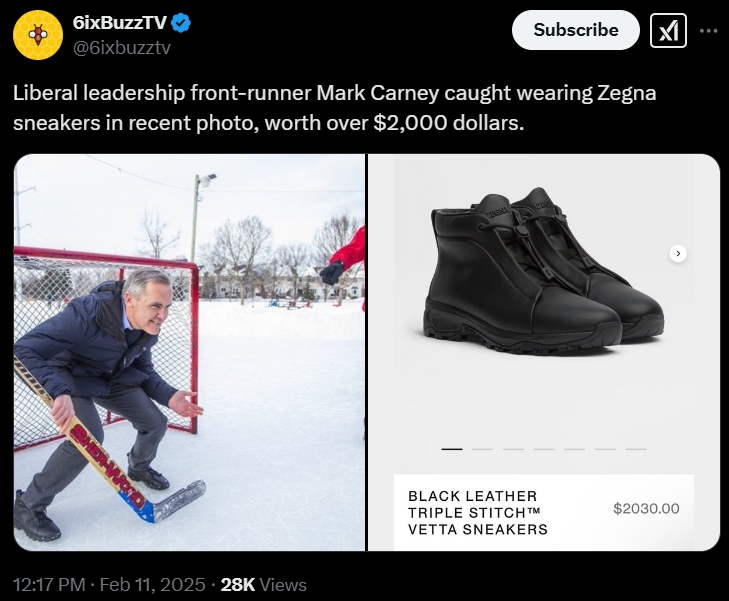Select the first carousel indicator dash
Image resolution: width=729 pixels, height=601 pixels.
[x=451, y=449]
